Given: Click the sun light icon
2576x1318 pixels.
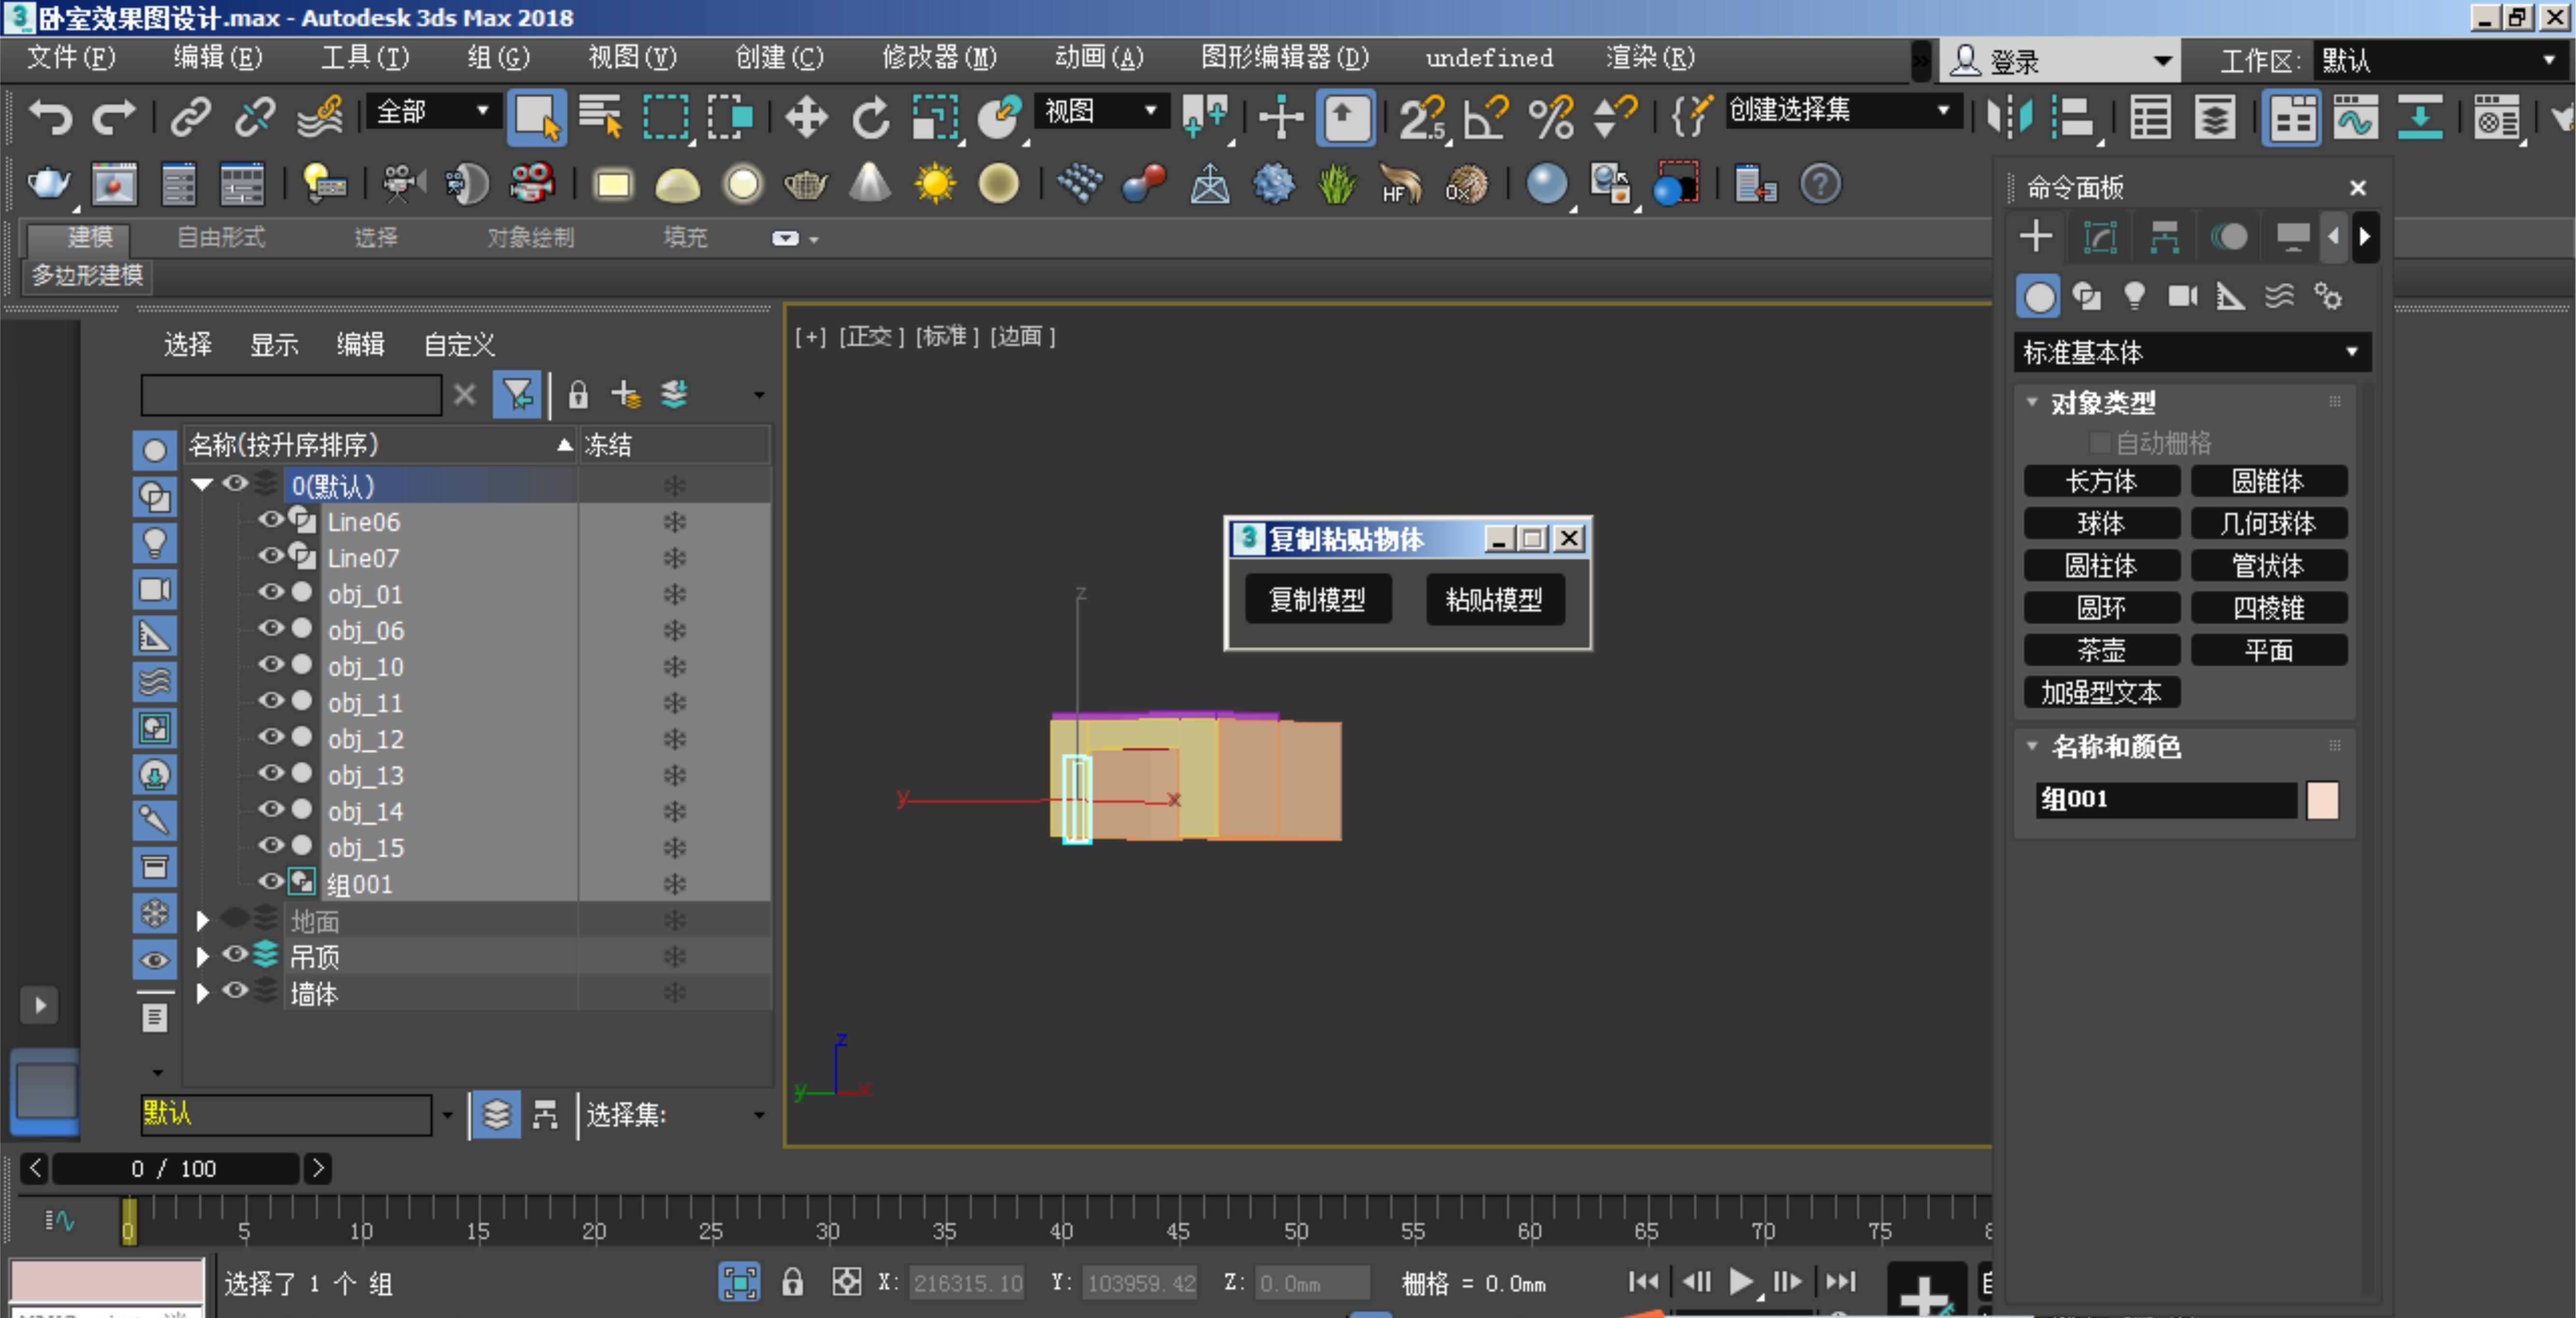Looking at the screenshot, I should 935,184.
